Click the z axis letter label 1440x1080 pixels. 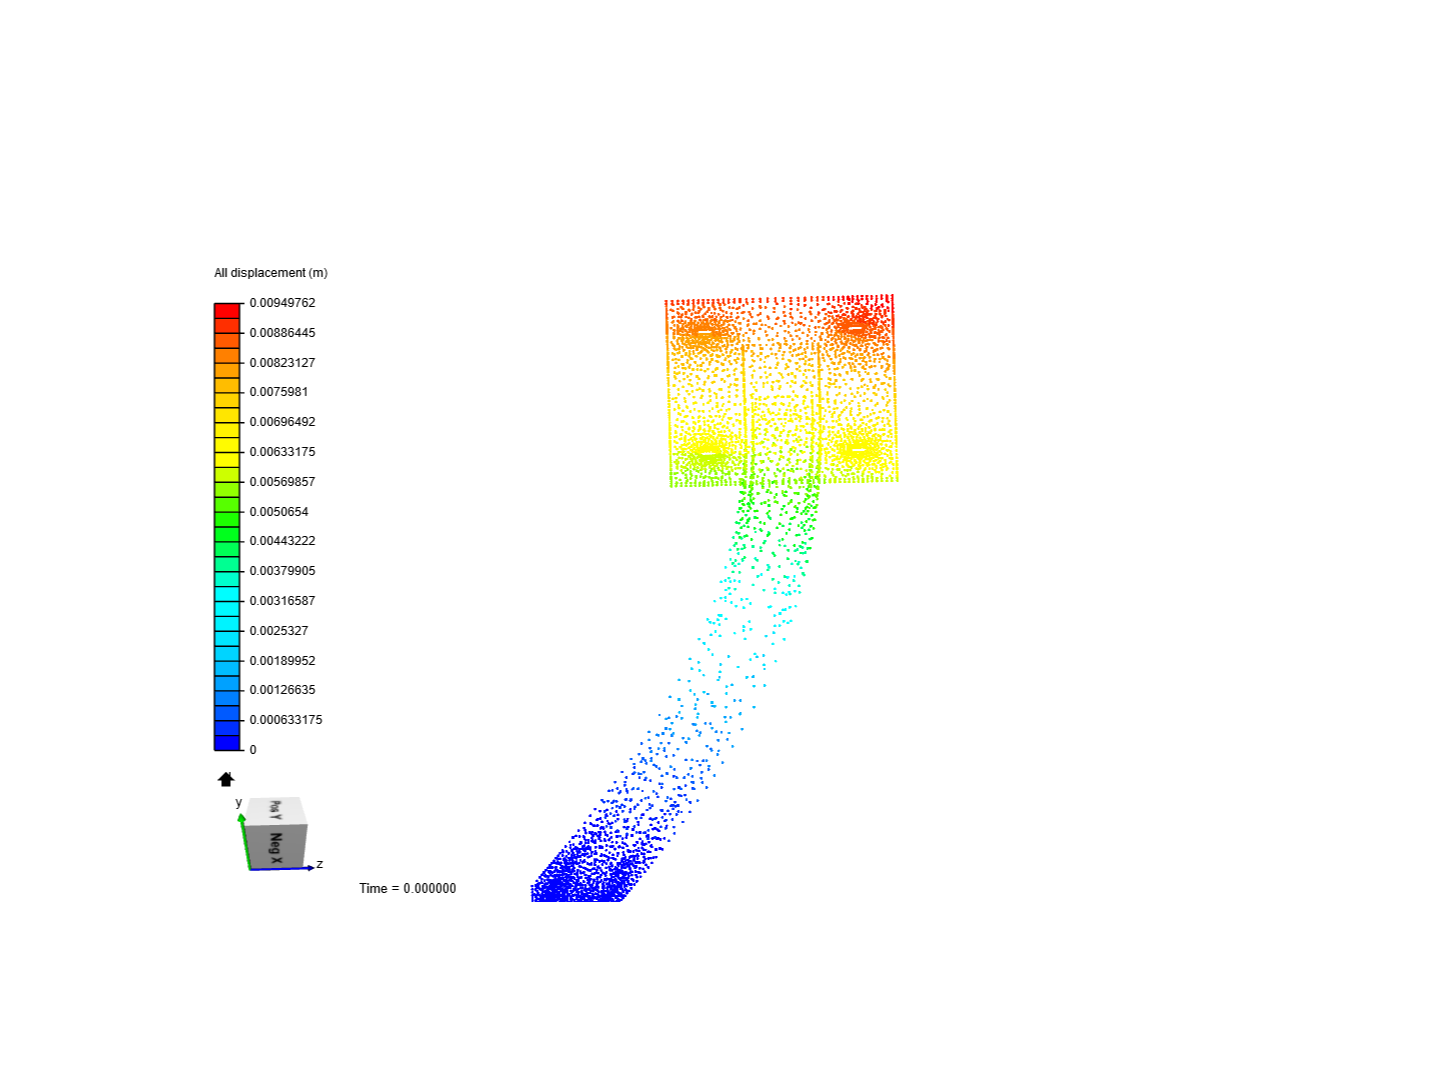tap(320, 864)
